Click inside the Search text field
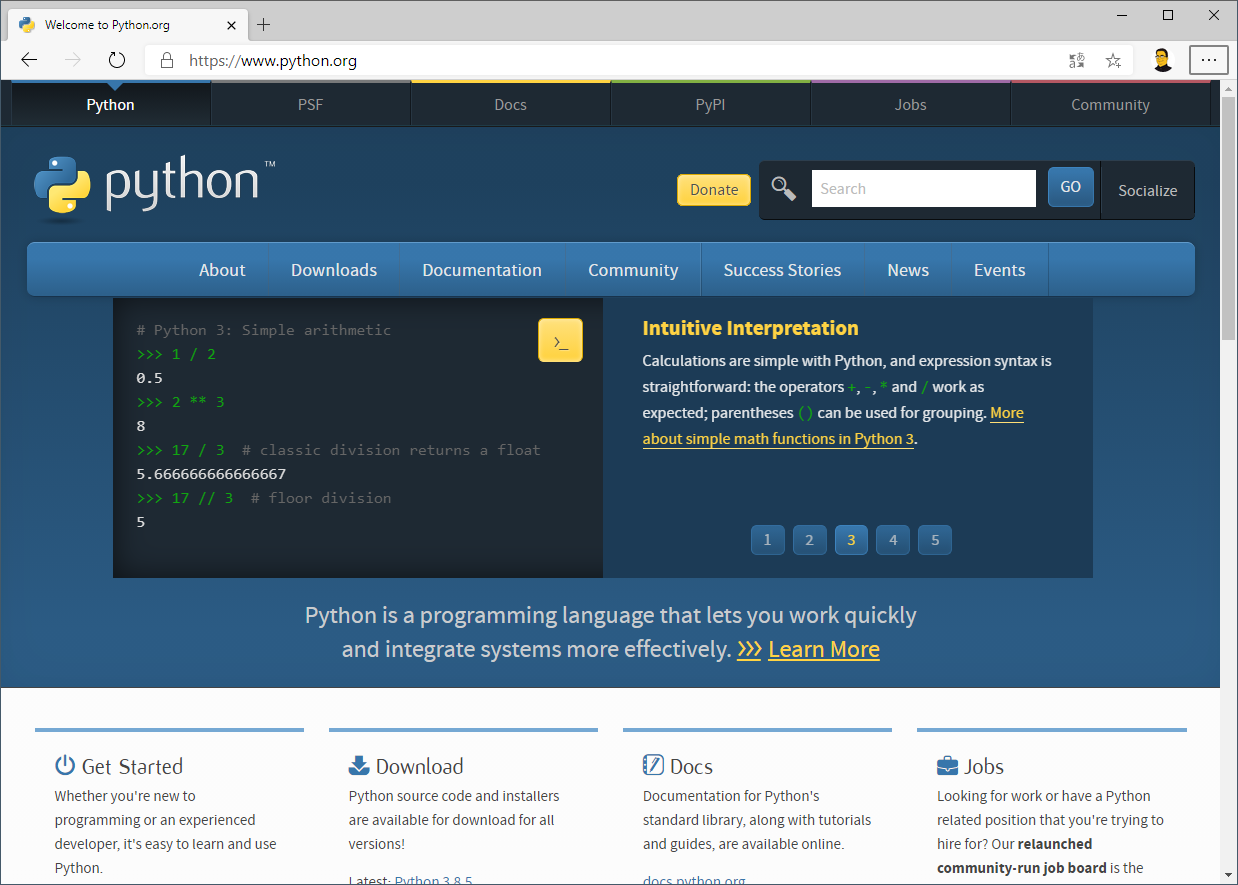This screenshot has width=1238, height=885. click(923, 189)
